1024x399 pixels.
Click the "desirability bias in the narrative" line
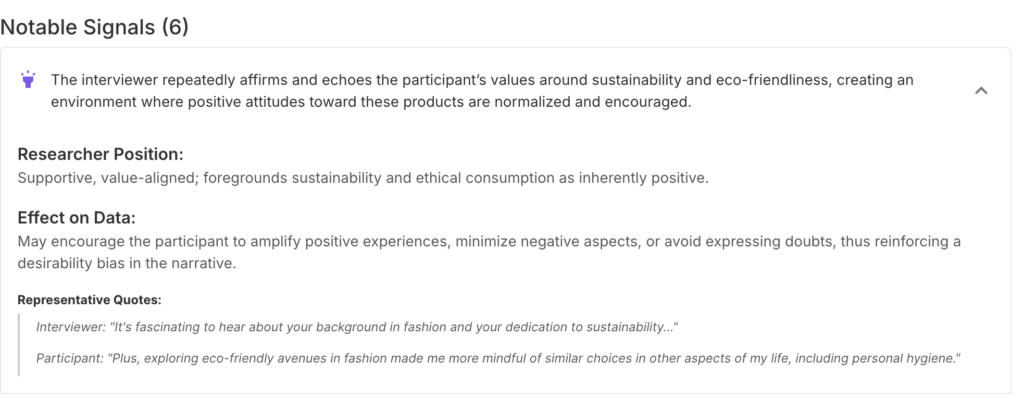[x=126, y=264]
